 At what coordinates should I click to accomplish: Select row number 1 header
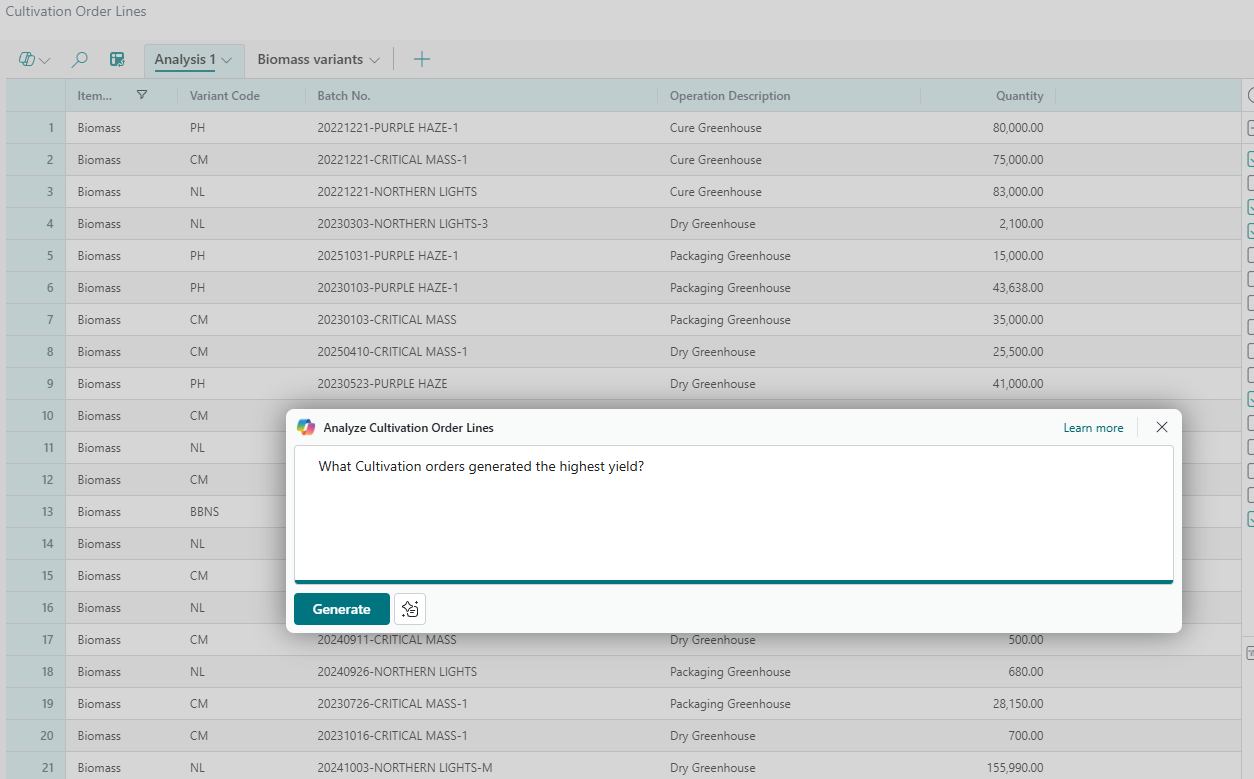pos(36,128)
